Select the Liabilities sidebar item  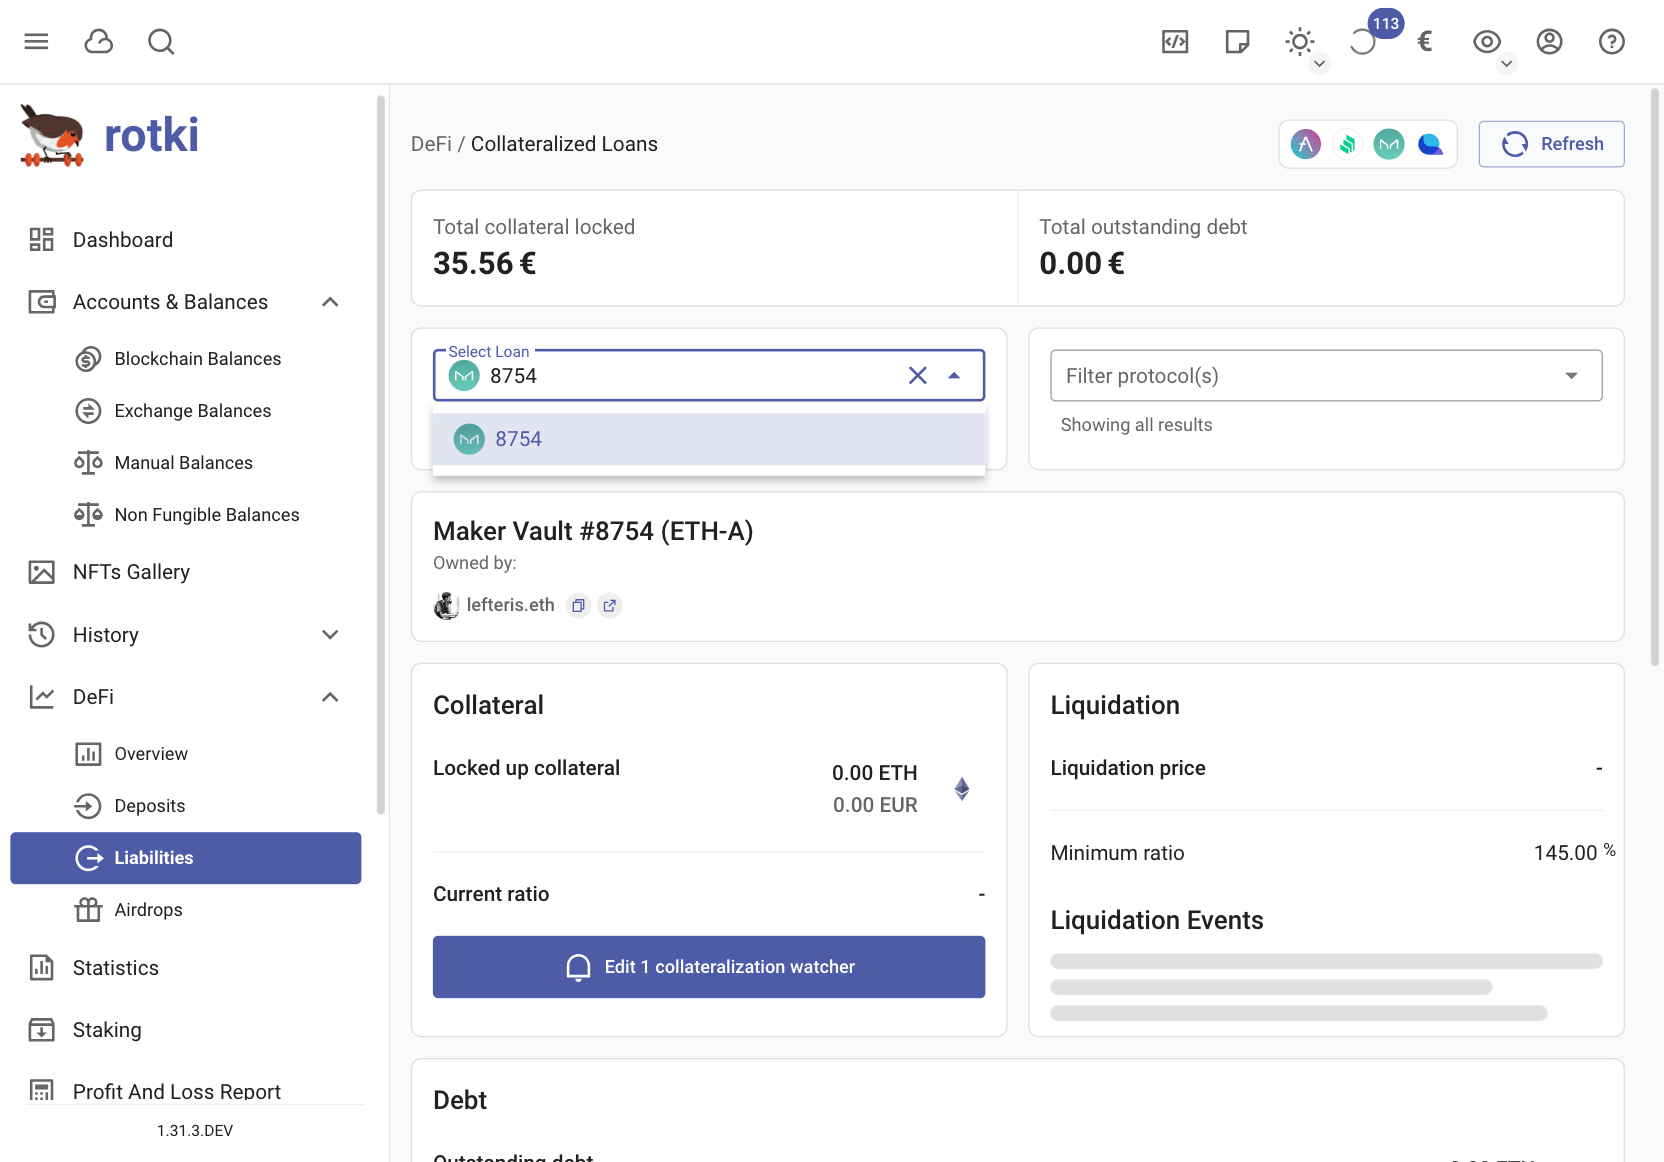click(186, 858)
